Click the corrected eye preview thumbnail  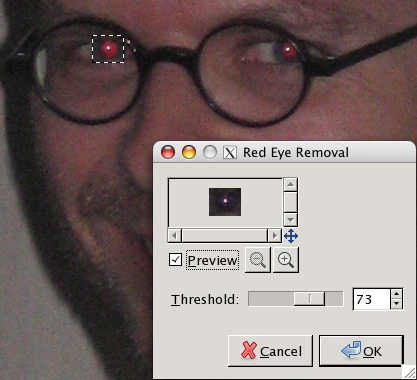point(225,202)
